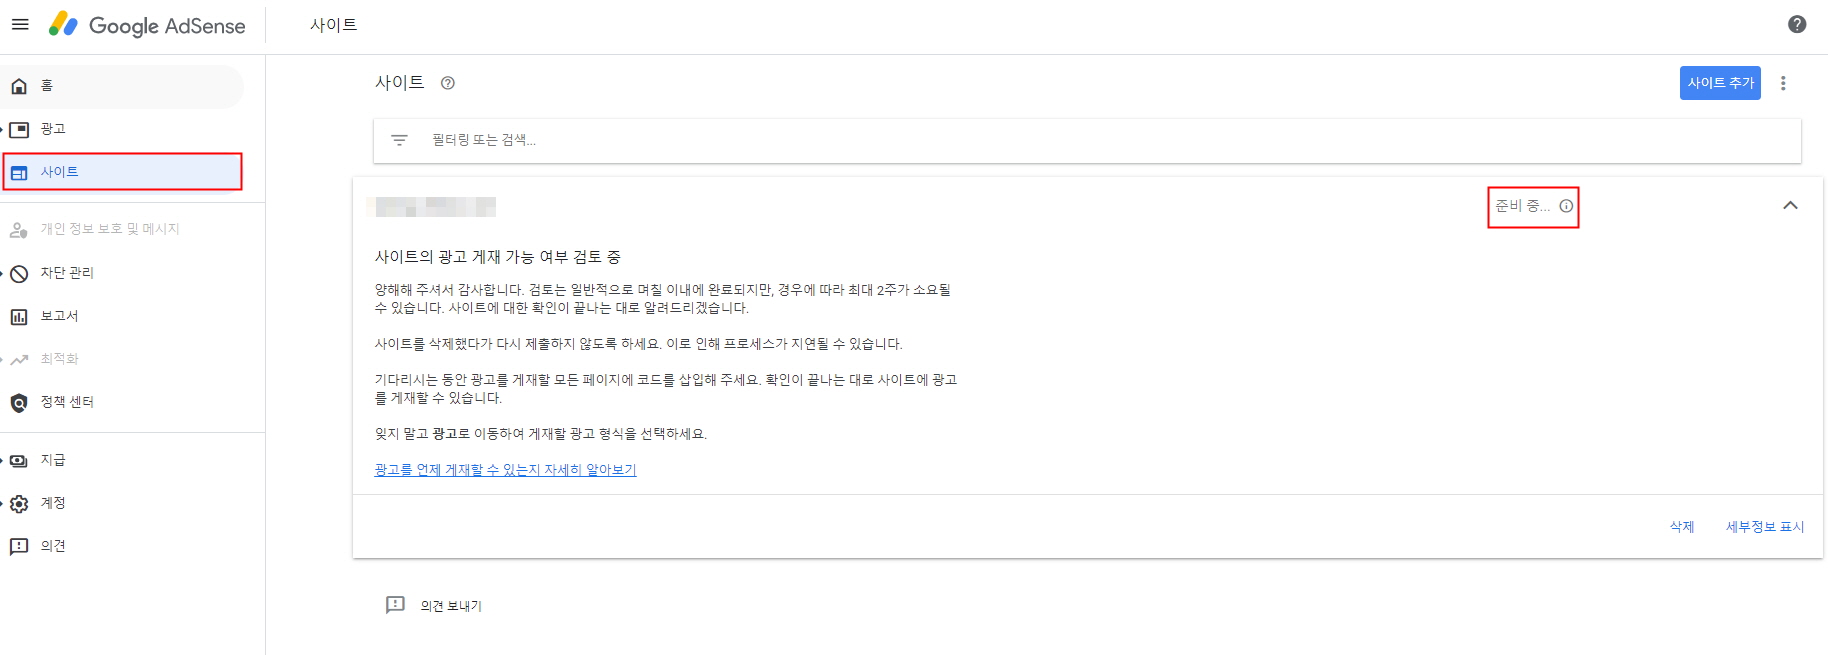Open 차단 관리 from the sidebar
This screenshot has width=1828, height=655.
coord(18,272)
